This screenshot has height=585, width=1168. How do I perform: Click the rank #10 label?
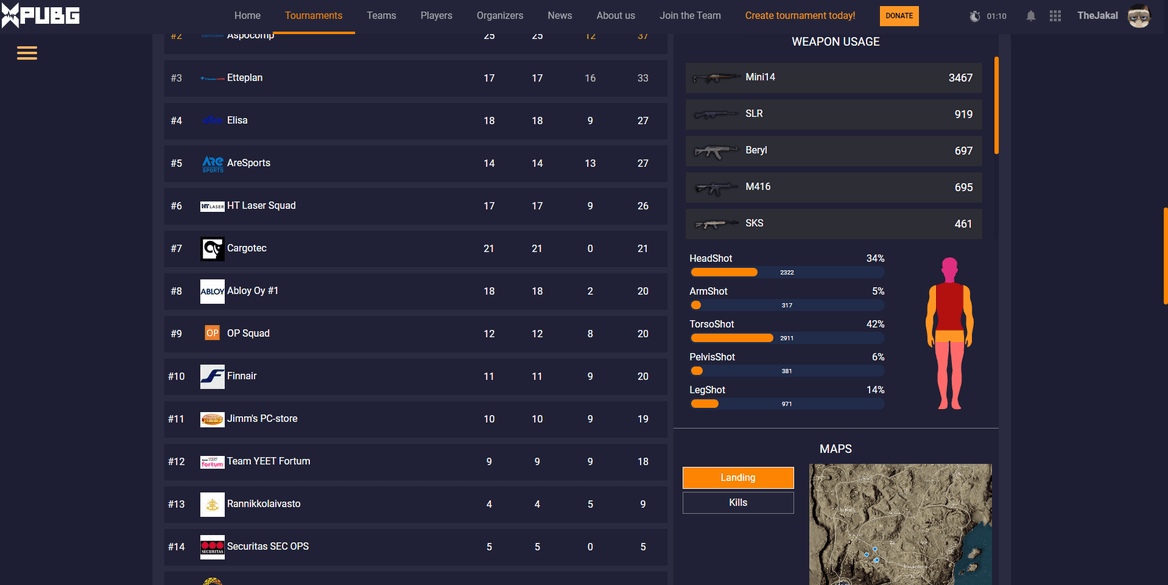177,376
